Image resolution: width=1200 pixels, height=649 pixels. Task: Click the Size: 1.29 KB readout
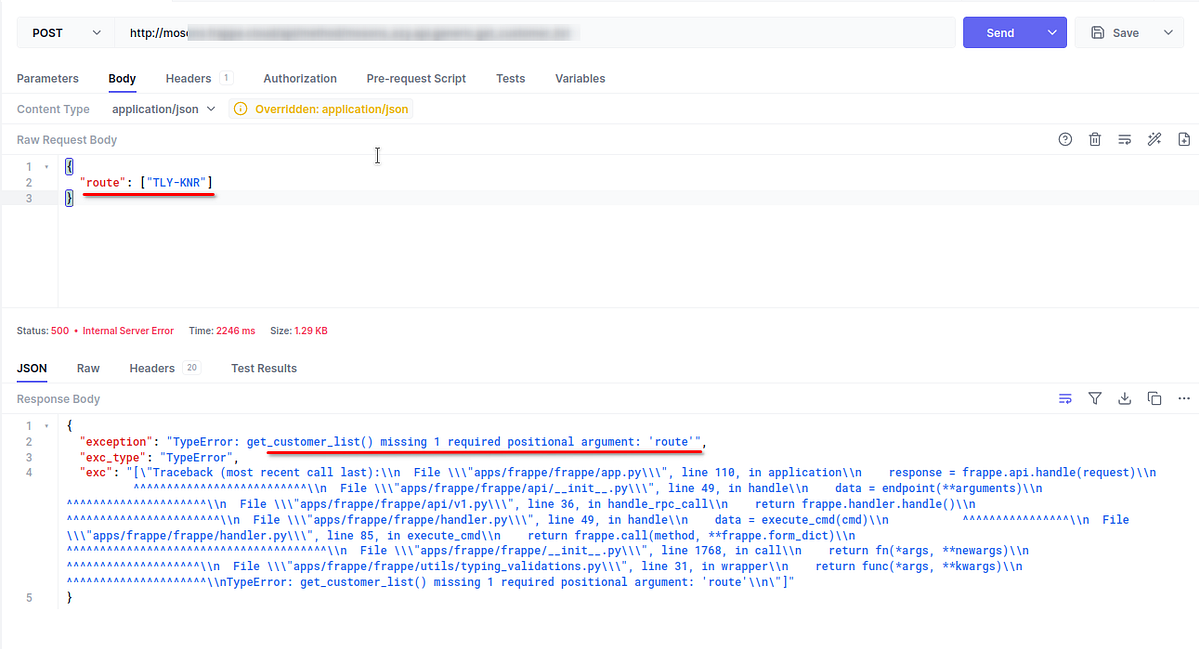click(x=299, y=330)
